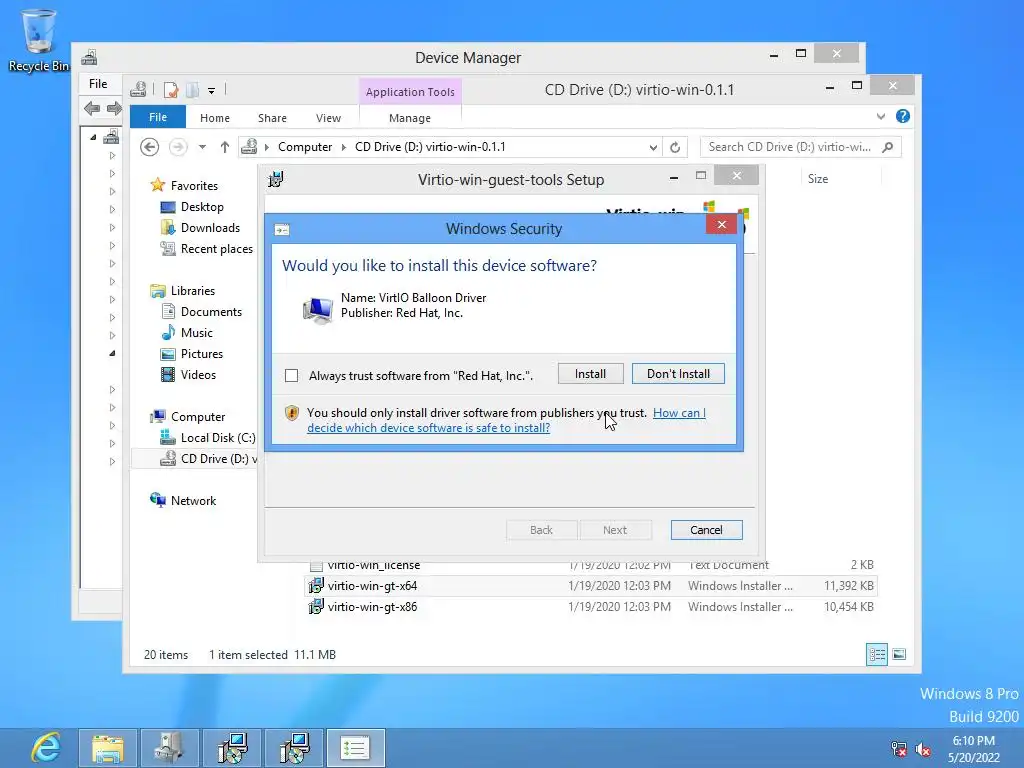Expand the ribbon with the chevron
This screenshot has width=1024, height=768.
880,116
